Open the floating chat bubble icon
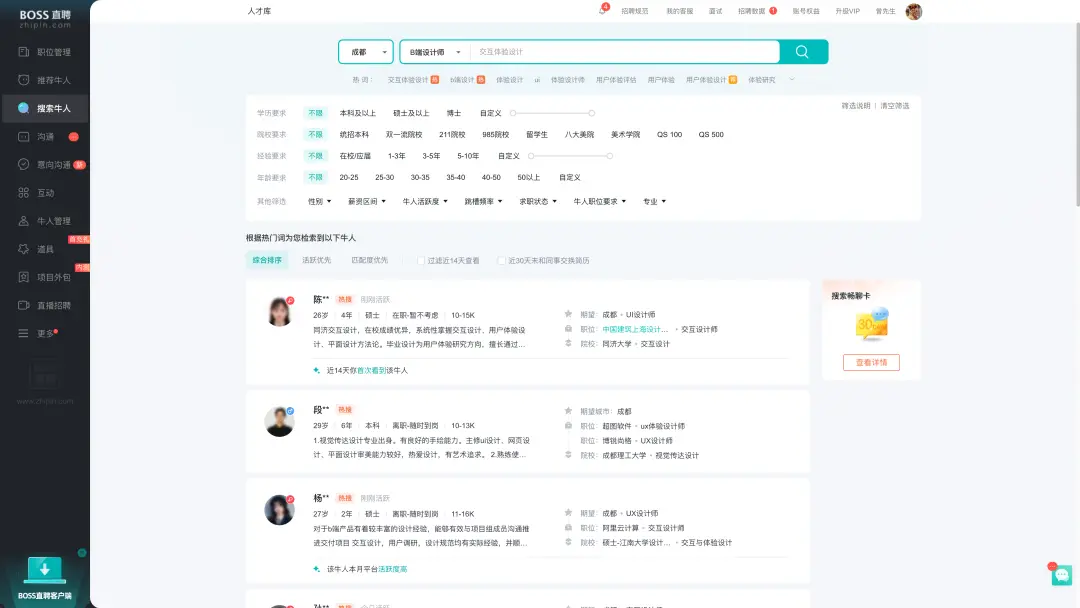The height and width of the screenshot is (608, 1080). tap(1060, 574)
